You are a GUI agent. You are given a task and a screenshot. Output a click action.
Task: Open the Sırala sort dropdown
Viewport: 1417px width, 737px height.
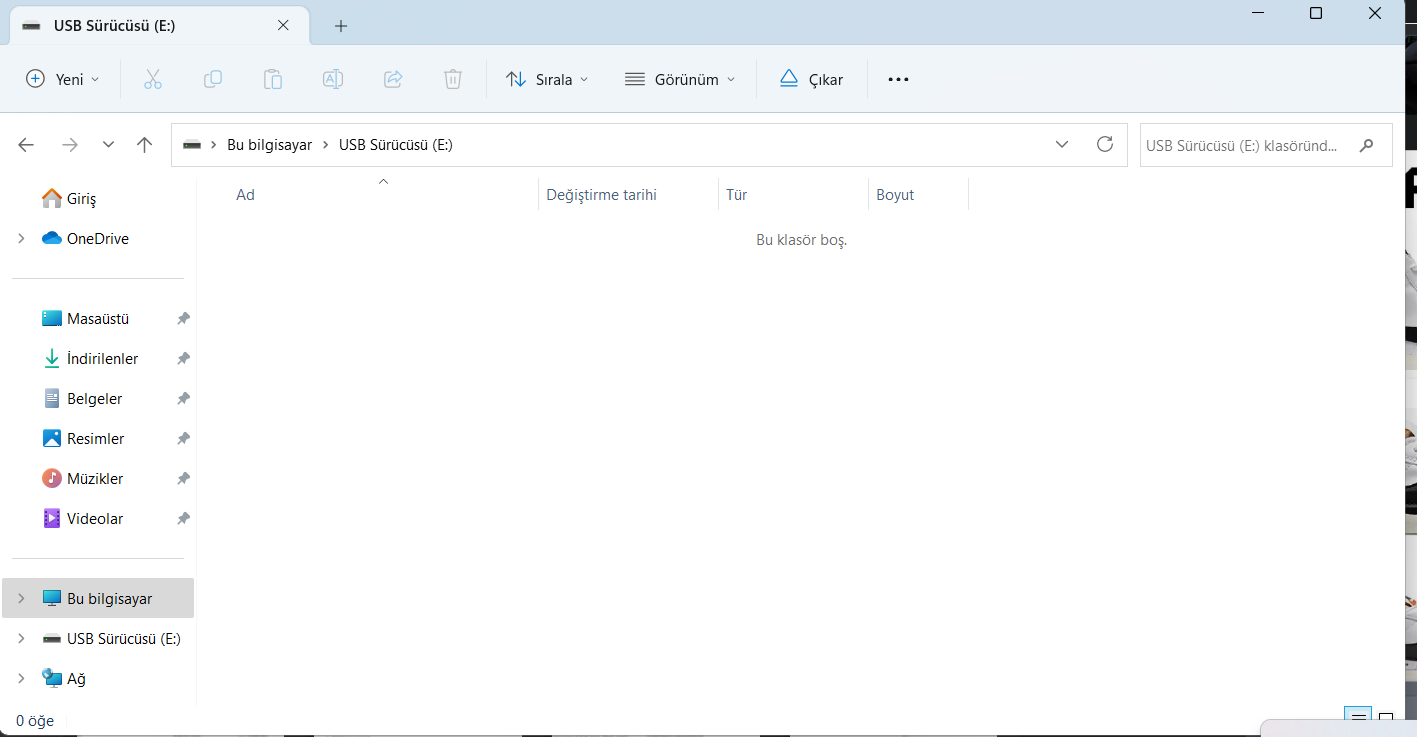pos(547,79)
